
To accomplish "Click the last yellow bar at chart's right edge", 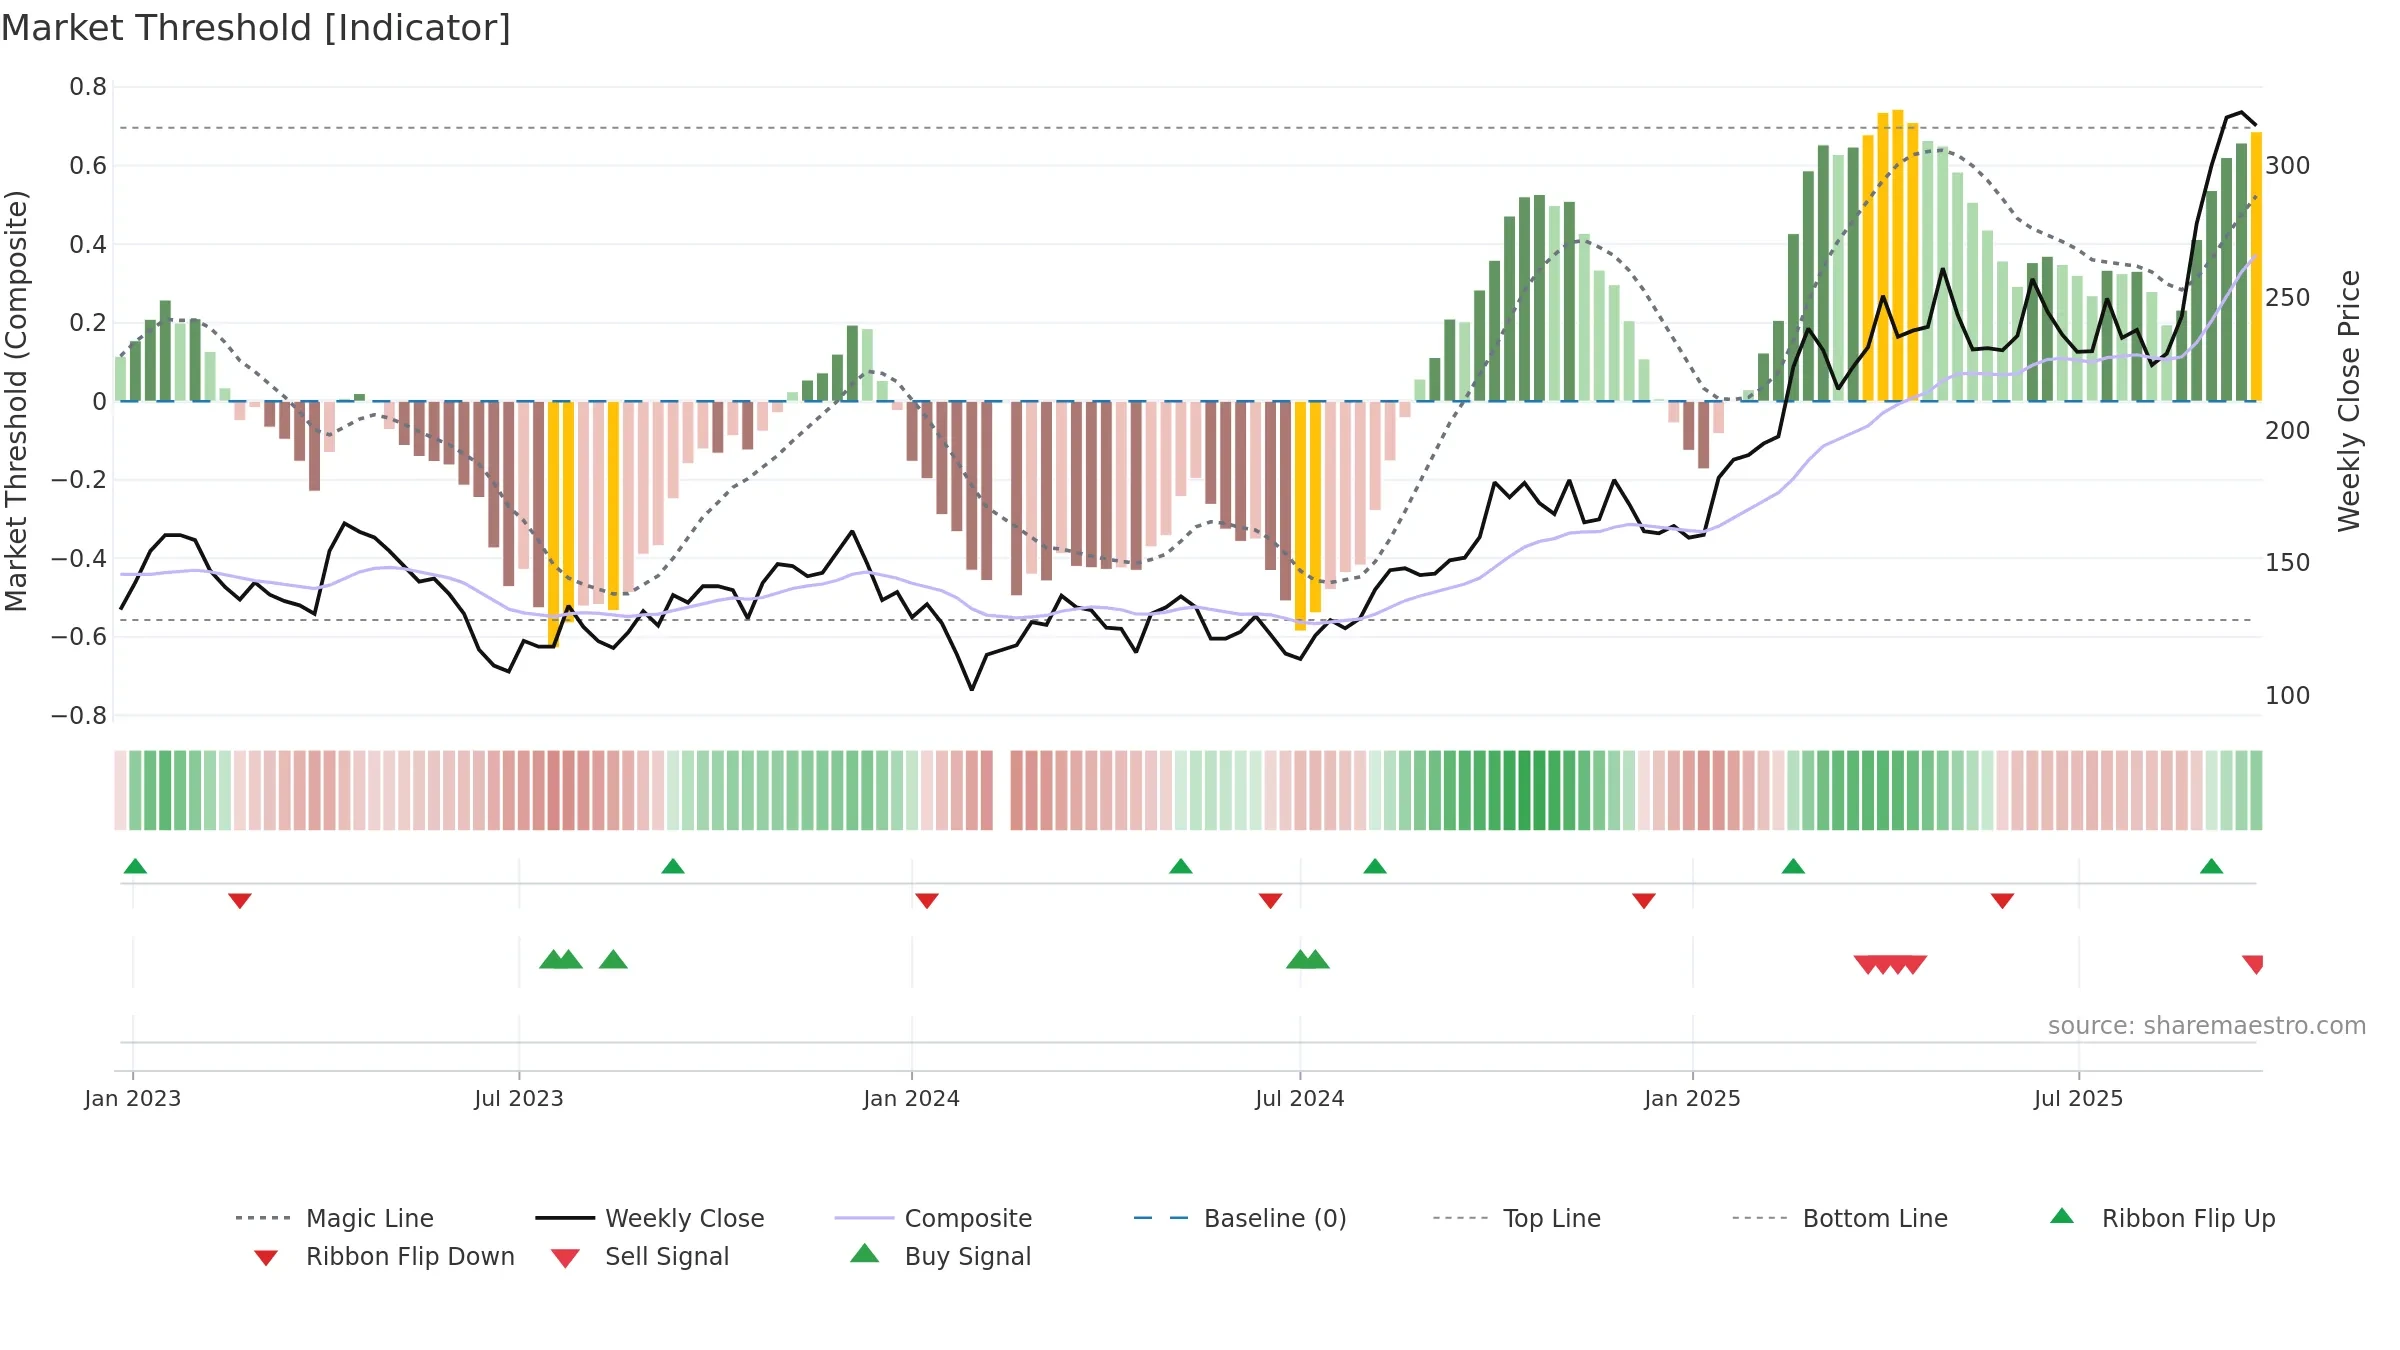I will [x=2256, y=266].
